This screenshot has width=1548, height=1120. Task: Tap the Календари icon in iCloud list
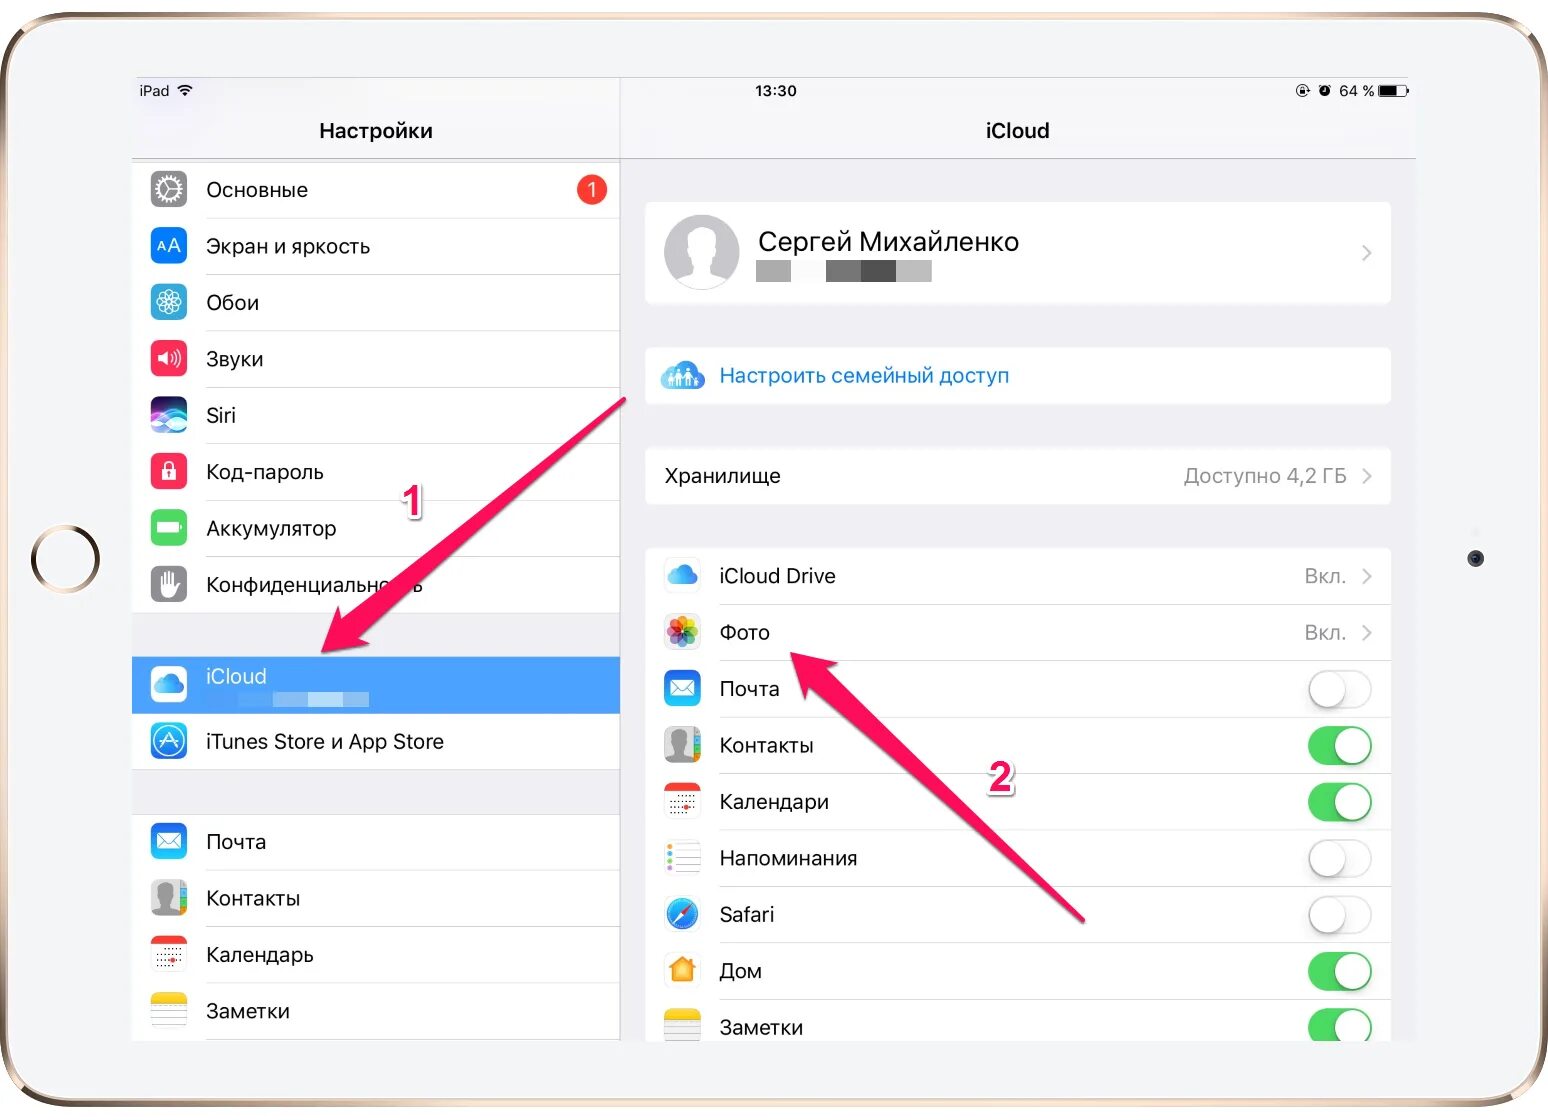coord(682,801)
